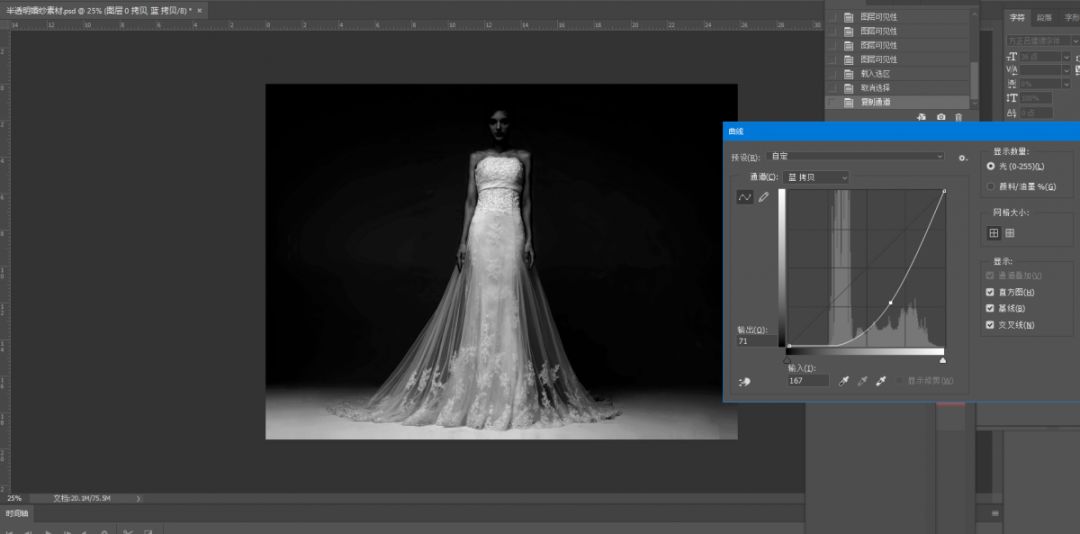This screenshot has height=534, width=1080.
Task: Select the 颜料/油墨 % radio option
Action: coord(991,186)
